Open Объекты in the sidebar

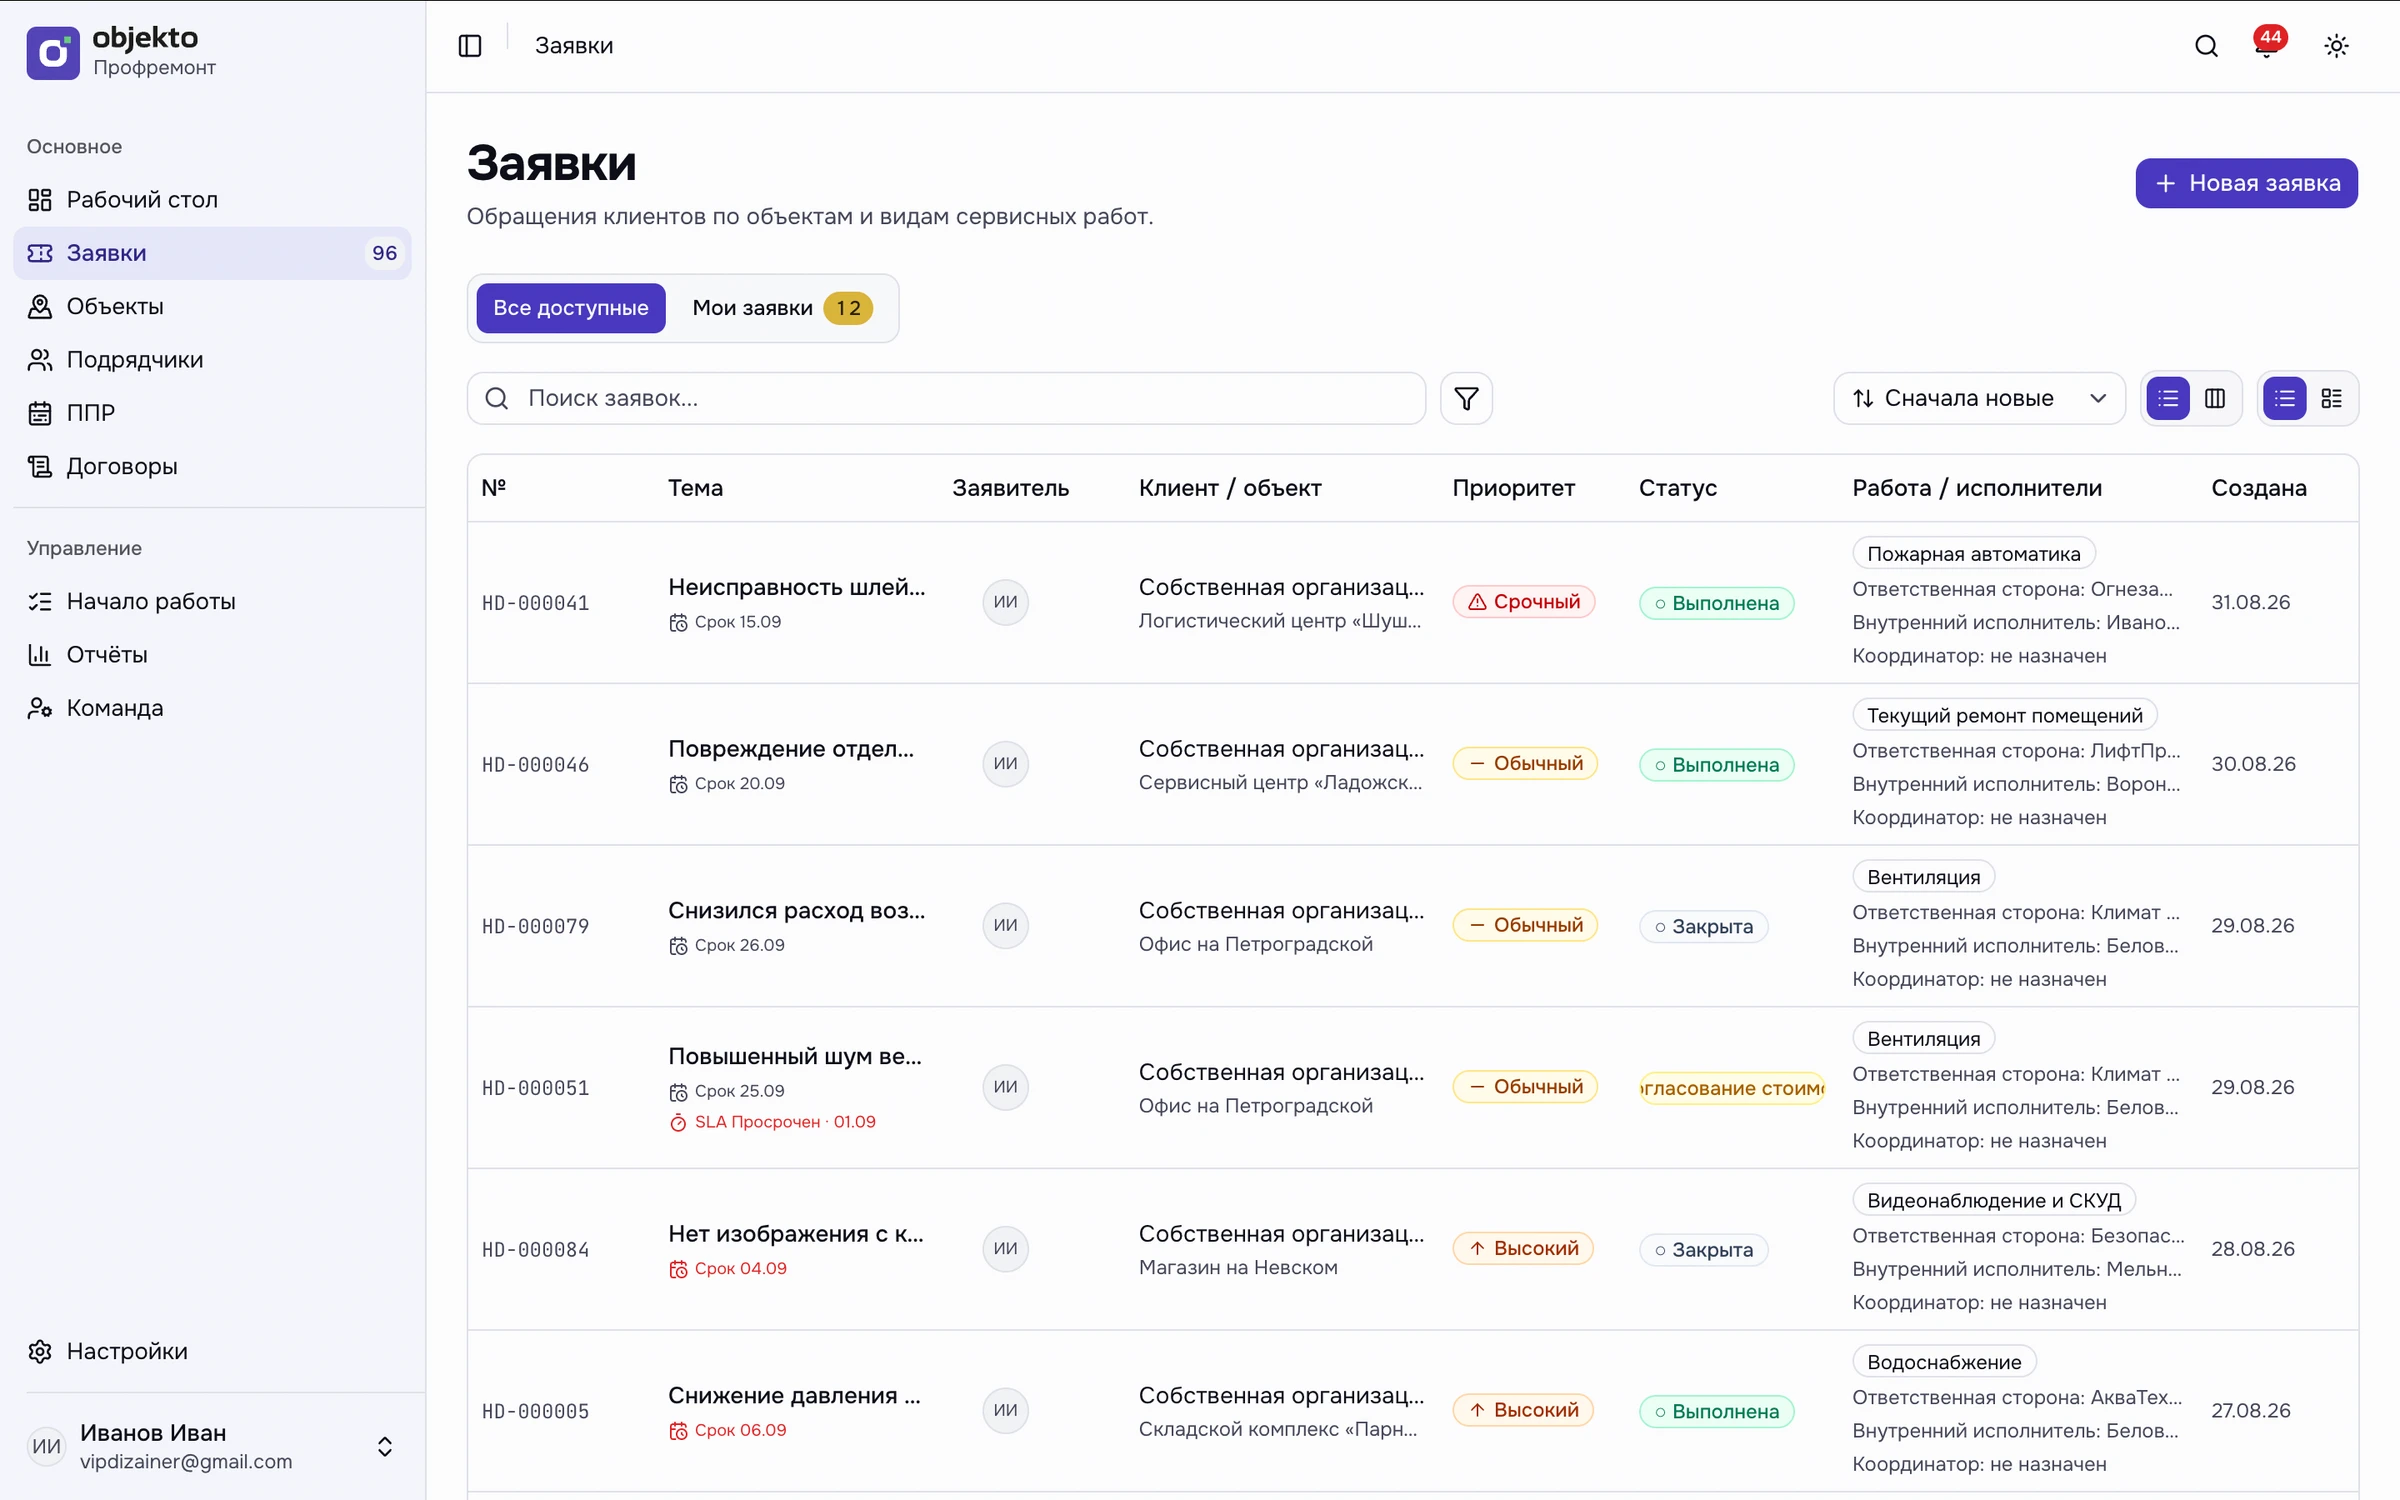[212, 306]
